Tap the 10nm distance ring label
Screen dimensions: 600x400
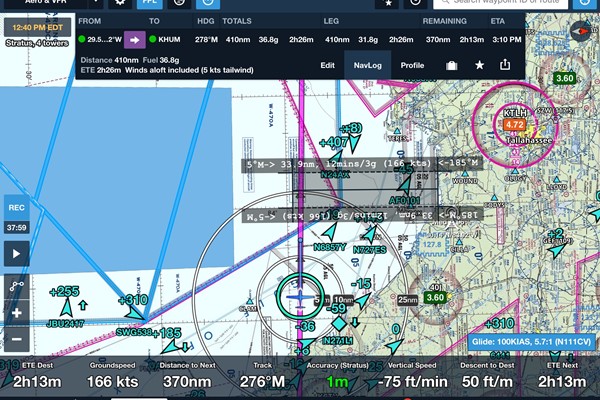343,300
